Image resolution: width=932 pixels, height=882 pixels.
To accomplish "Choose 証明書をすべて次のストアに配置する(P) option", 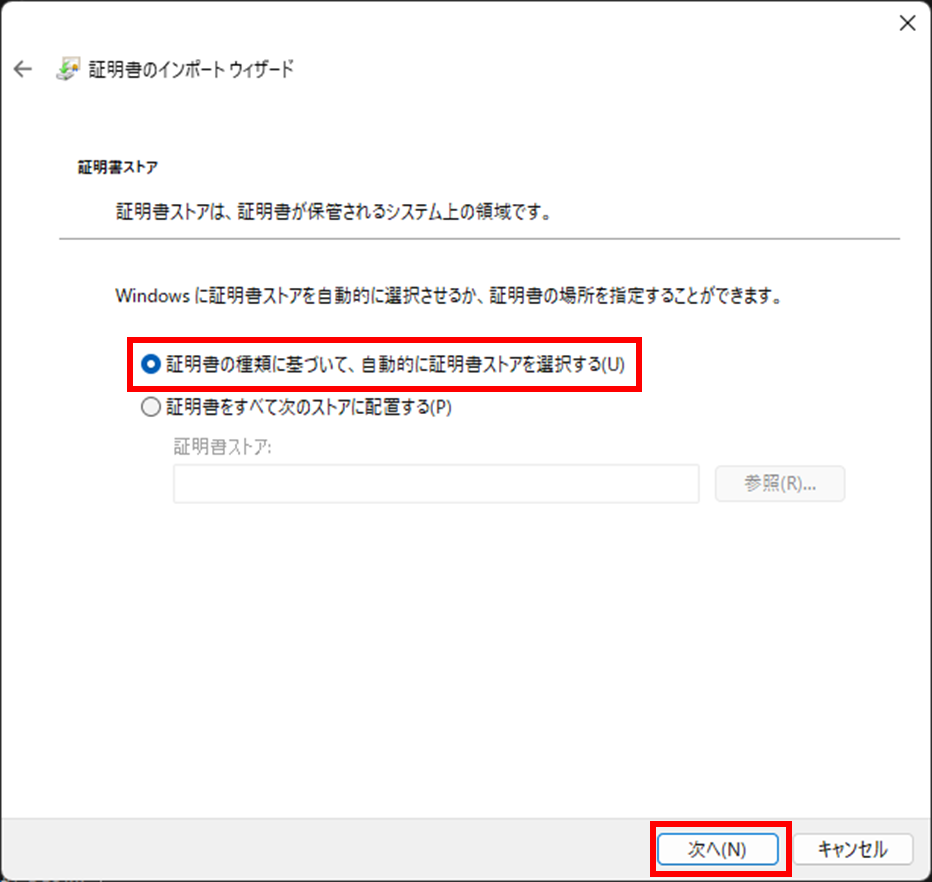I will [x=151, y=407].
